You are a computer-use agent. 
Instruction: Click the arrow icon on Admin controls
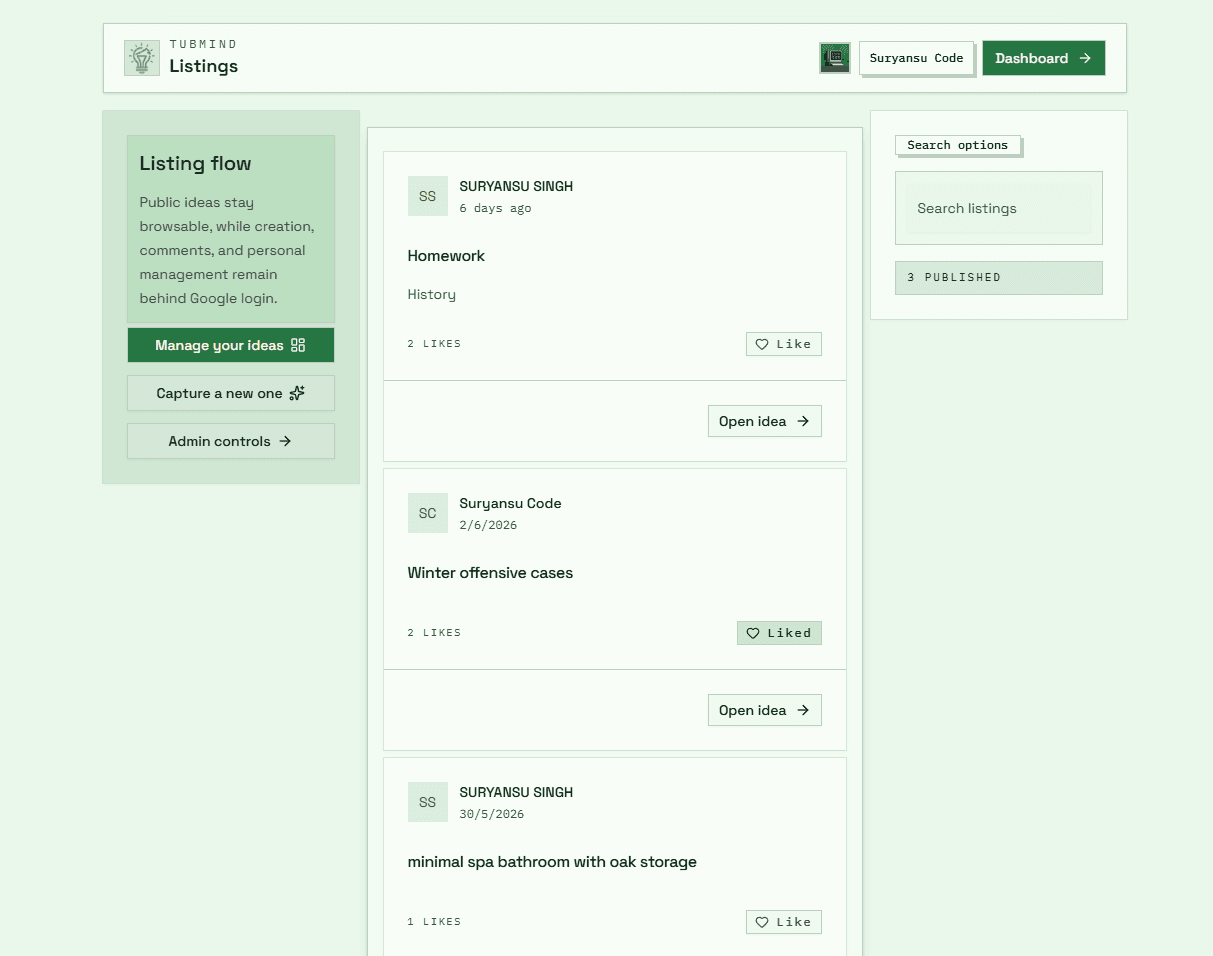tap(285, 441)
